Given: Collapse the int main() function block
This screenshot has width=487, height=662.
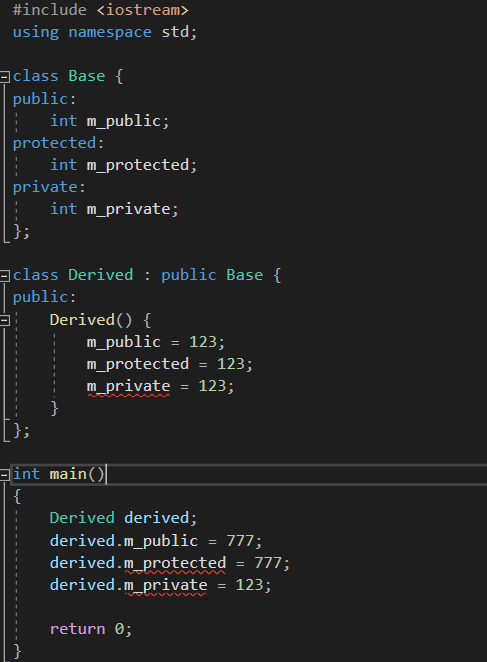Looking at the screenshot, I should [5, 475].
